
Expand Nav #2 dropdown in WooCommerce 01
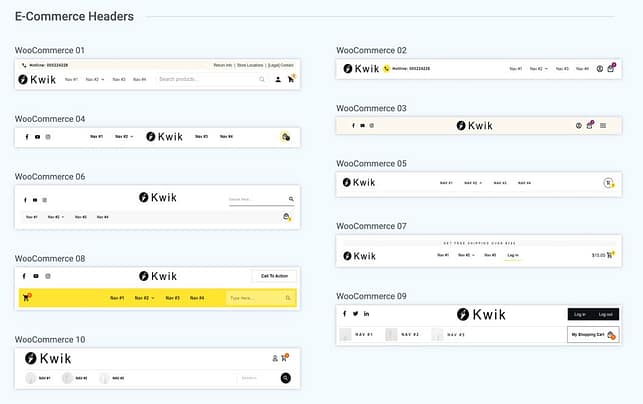pyautogui.click(x=95, y=80)
